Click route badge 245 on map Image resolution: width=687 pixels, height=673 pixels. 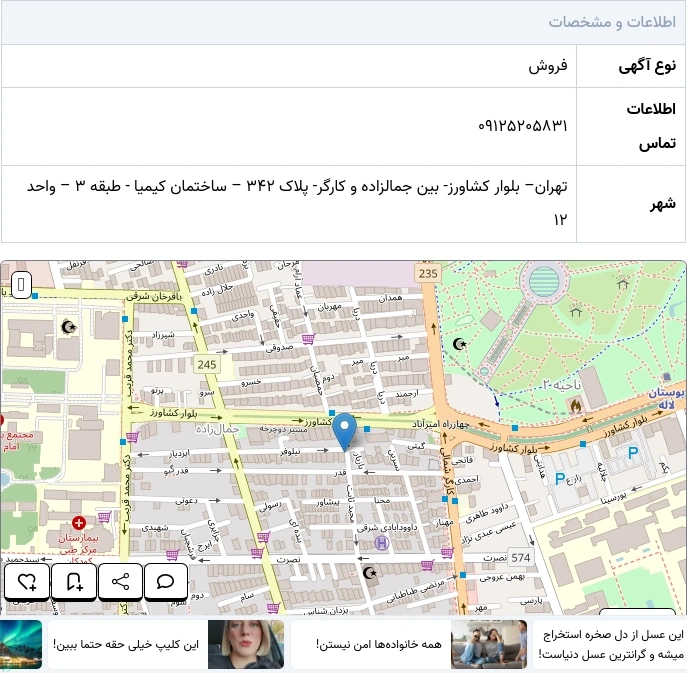tap(206, 365)
